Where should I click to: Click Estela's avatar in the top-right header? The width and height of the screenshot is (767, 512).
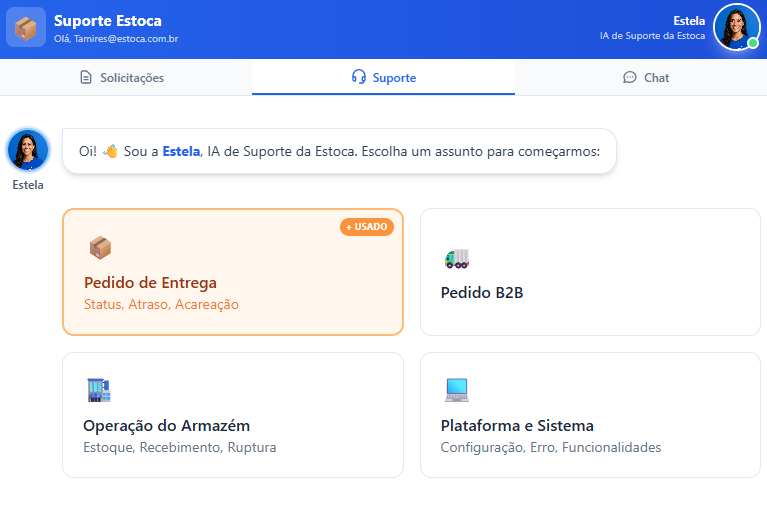click(736, 27)
